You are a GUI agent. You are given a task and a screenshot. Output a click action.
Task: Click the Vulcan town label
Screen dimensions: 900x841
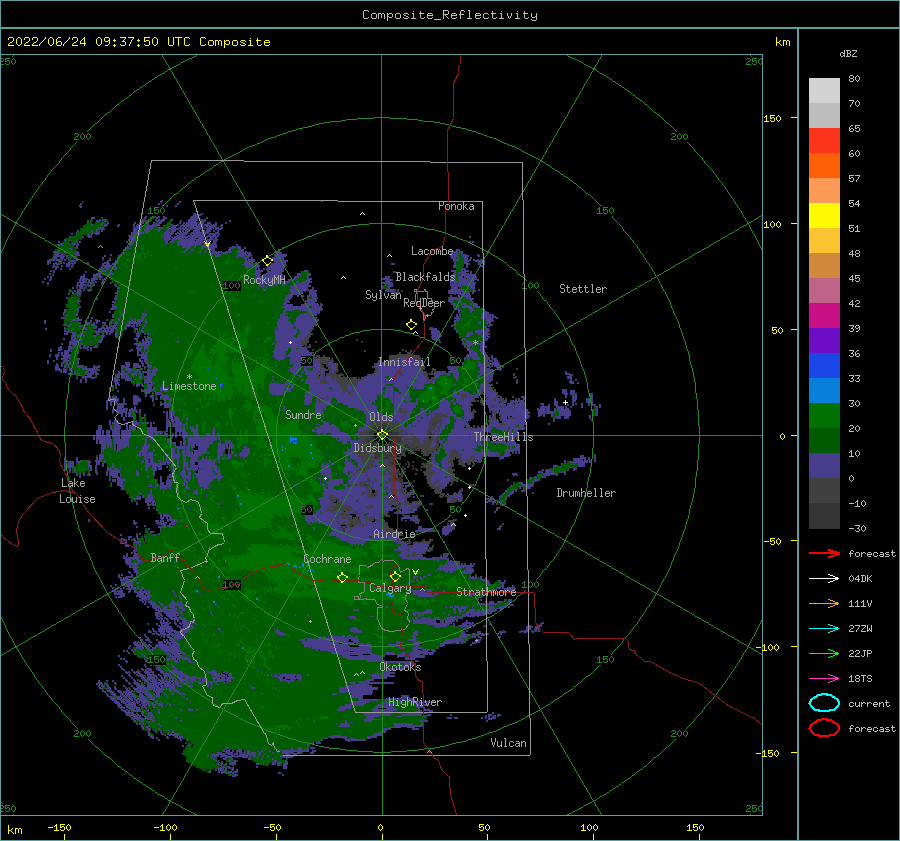509,743
